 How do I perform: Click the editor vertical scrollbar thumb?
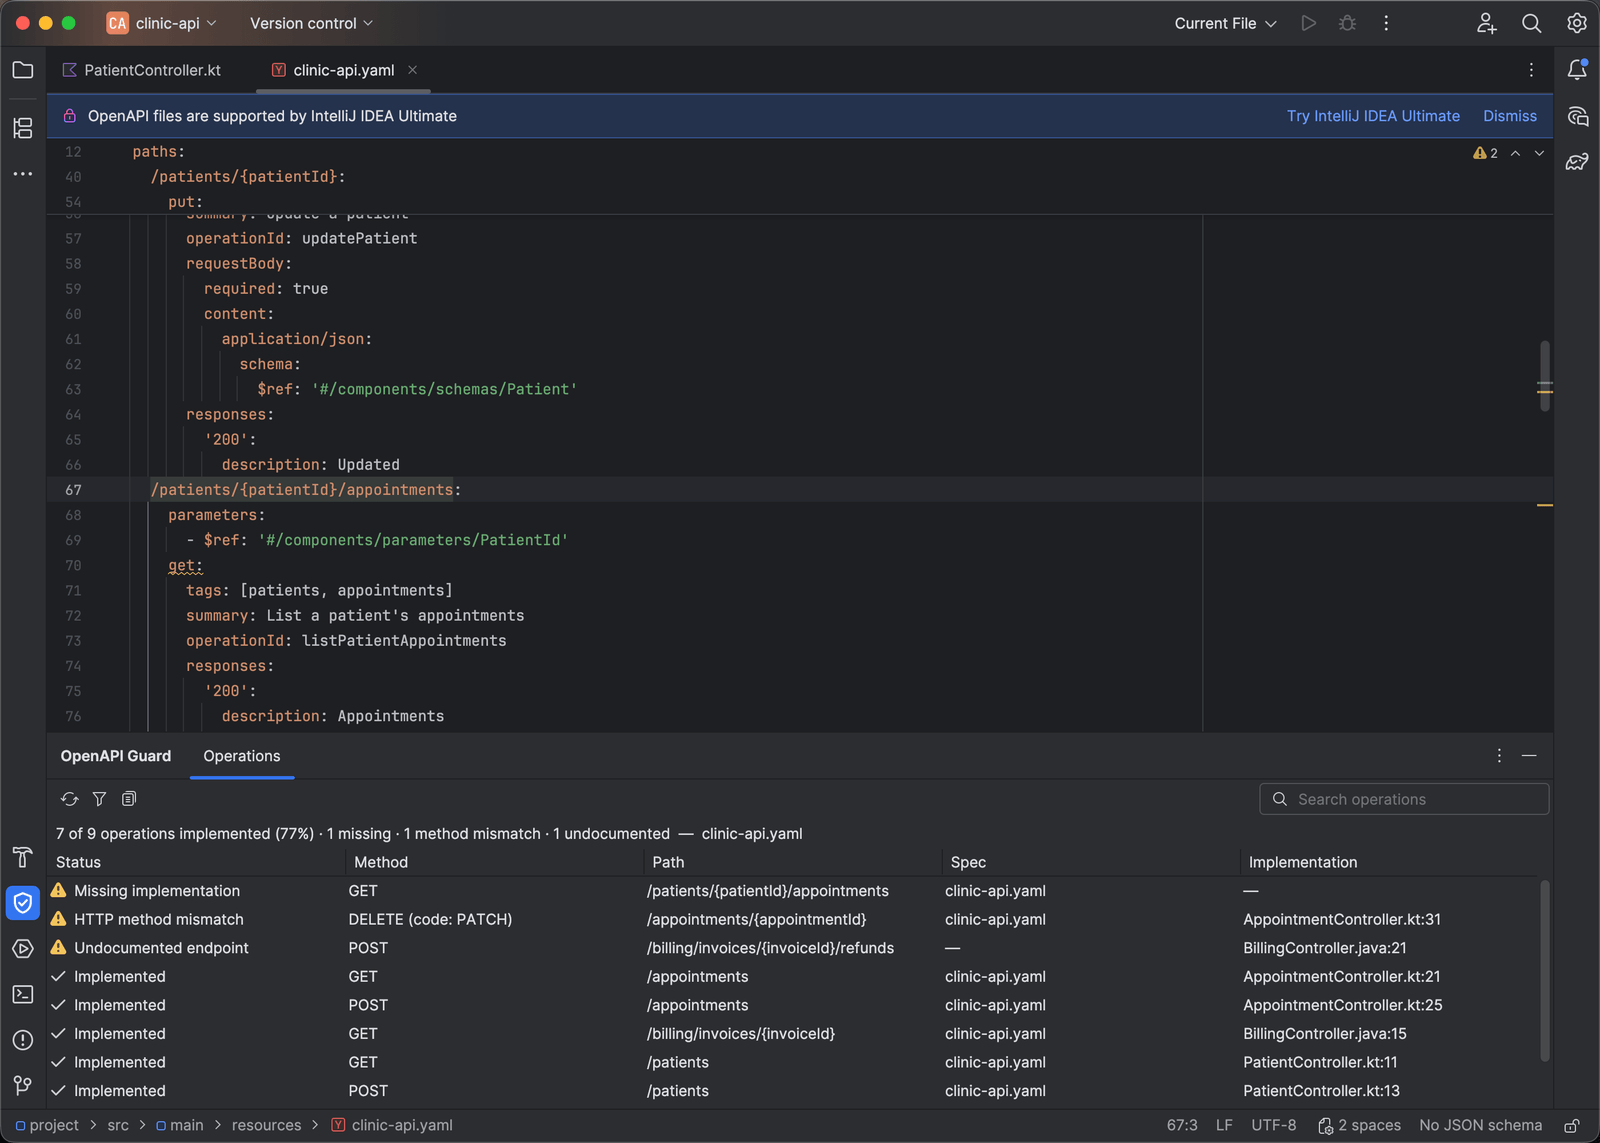tap(1545, 375)
